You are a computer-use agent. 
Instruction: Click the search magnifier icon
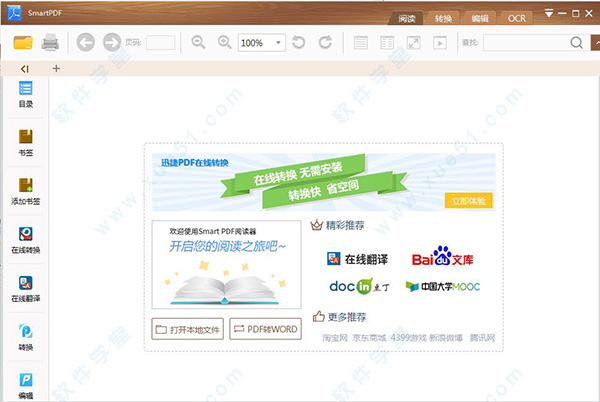coord(576,42)
